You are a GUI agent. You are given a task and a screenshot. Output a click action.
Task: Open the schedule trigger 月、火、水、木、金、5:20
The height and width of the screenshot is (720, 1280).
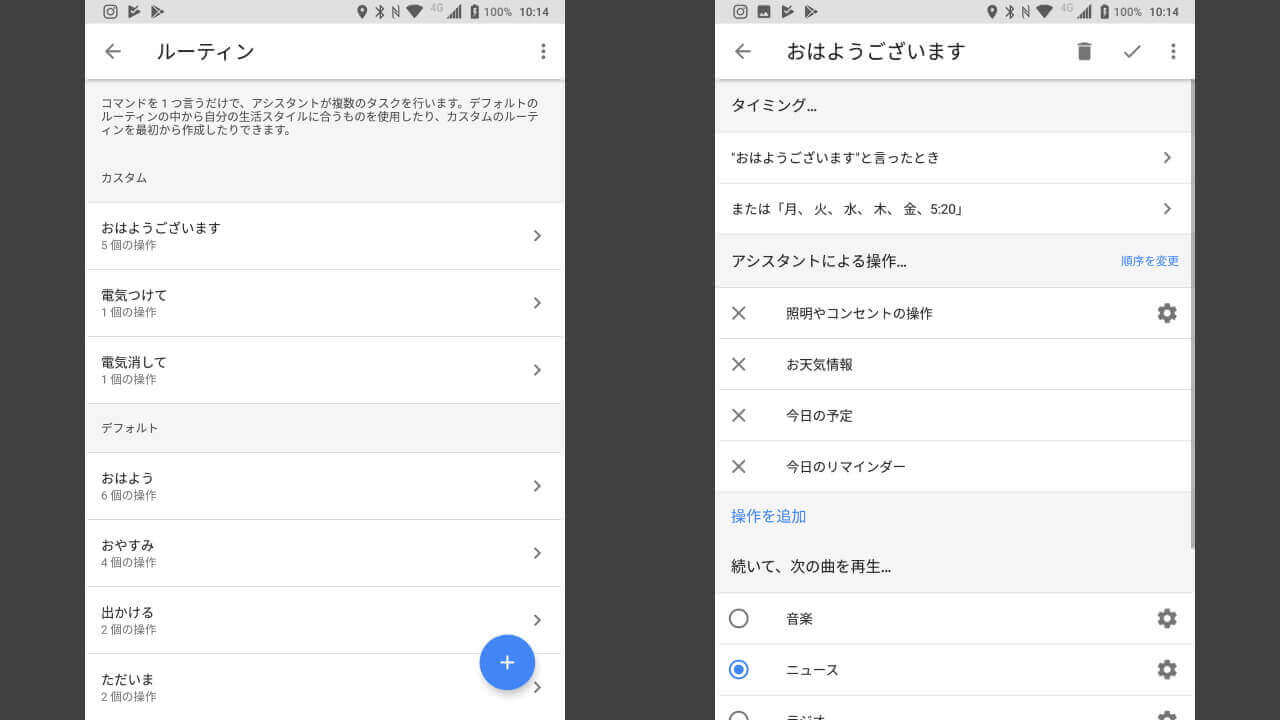[x=953, y=209]
